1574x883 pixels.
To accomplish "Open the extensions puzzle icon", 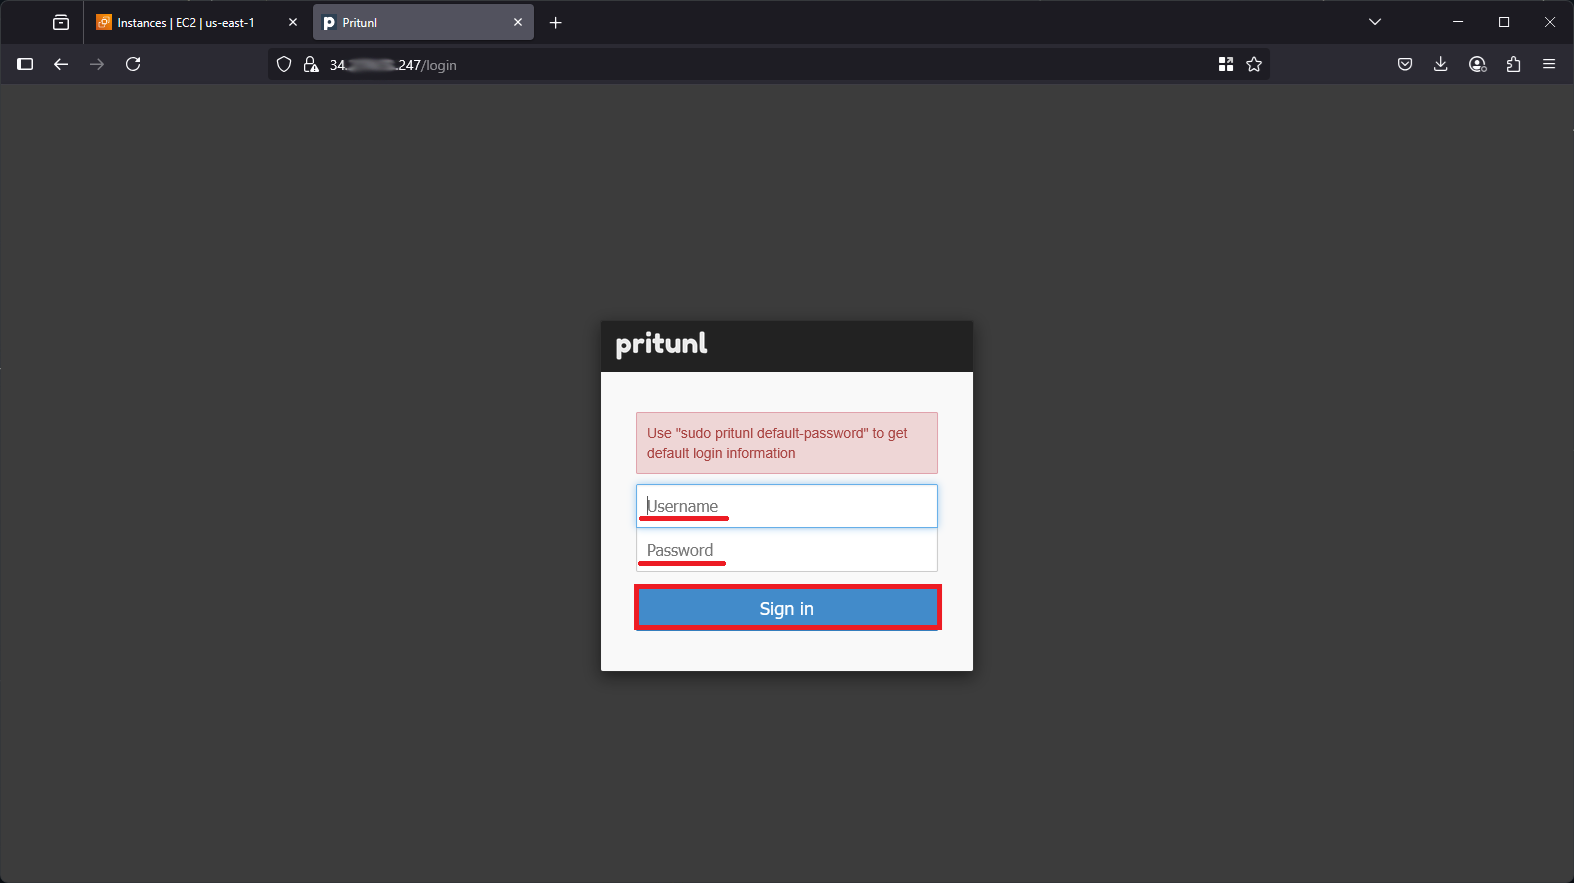I will (x=1513, y=64).
